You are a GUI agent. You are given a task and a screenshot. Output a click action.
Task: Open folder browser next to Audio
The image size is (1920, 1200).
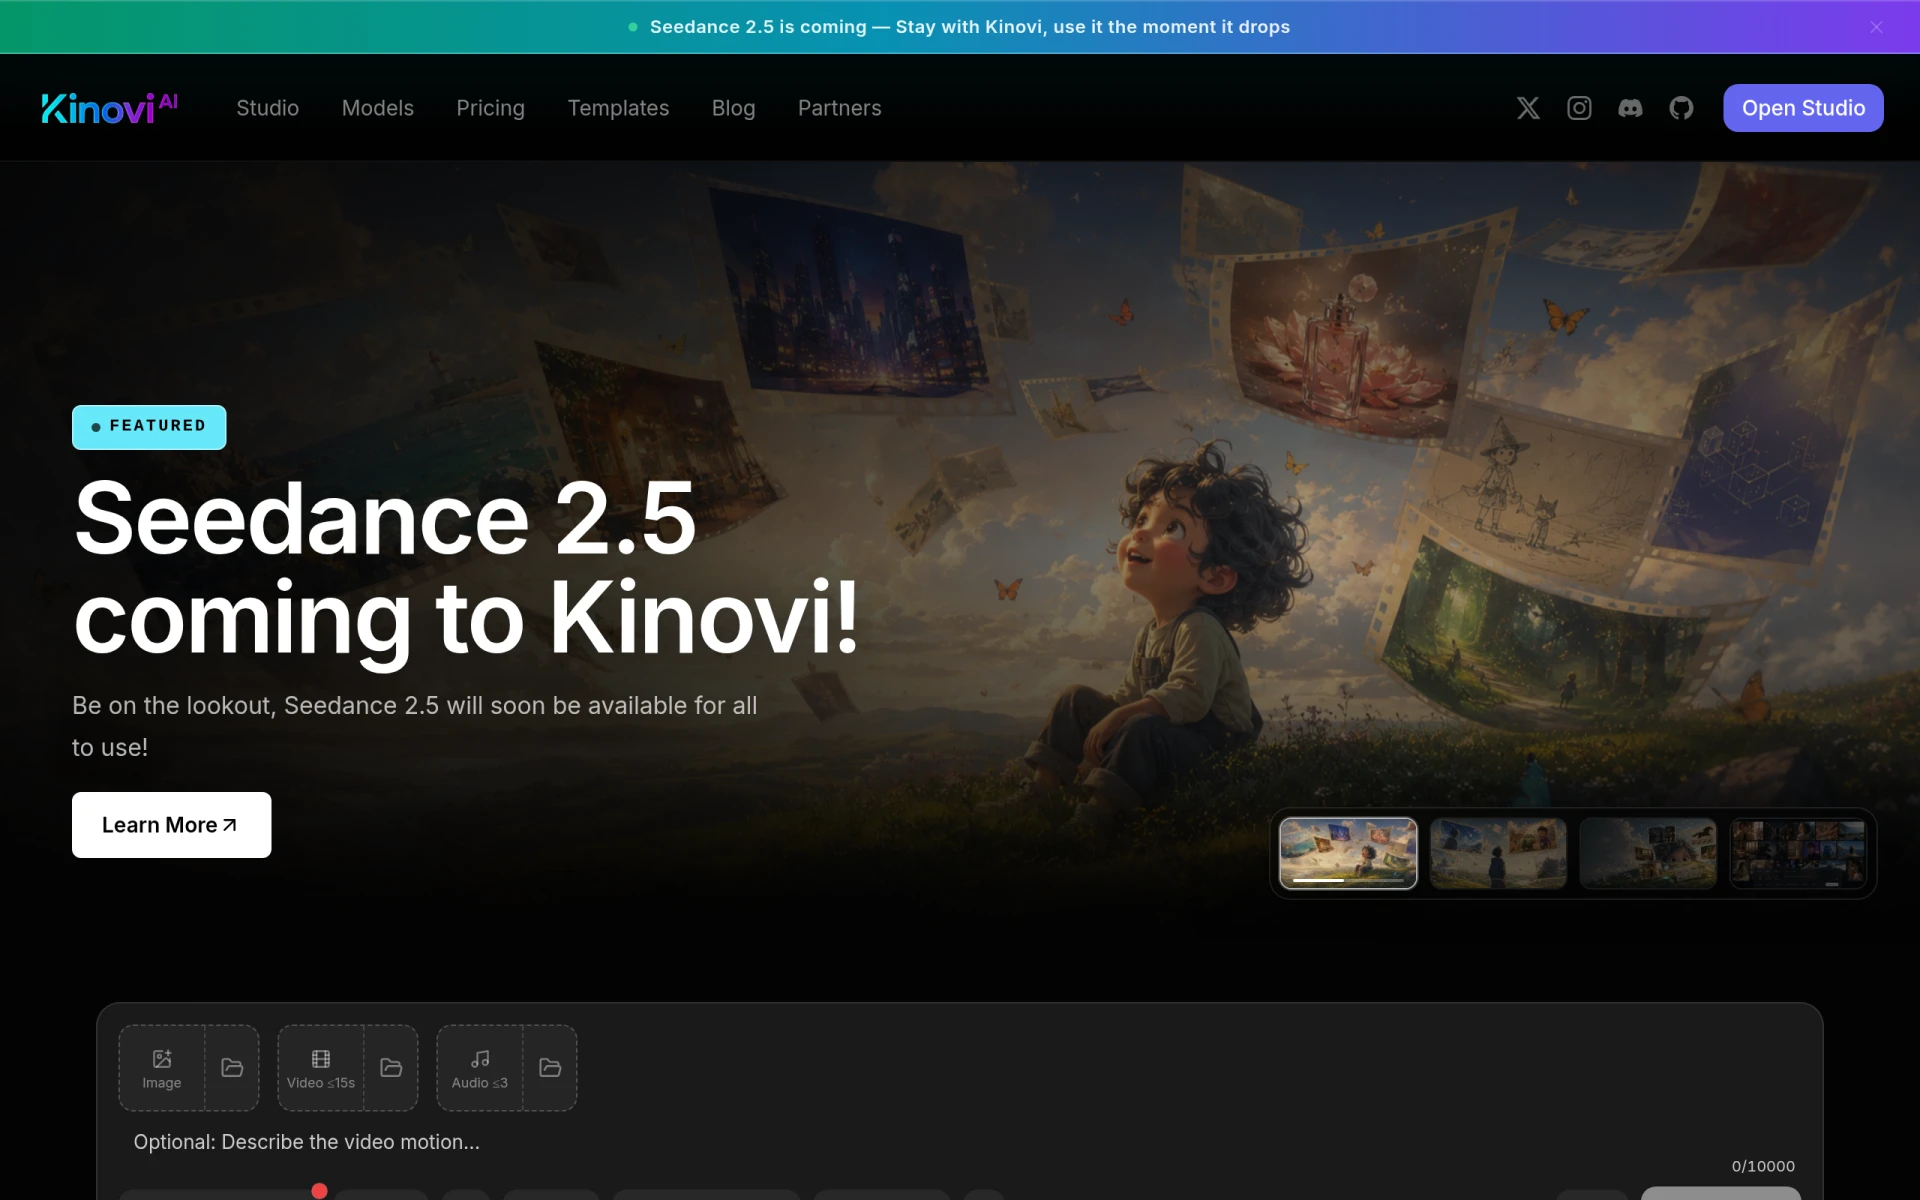pos(550,1068)
